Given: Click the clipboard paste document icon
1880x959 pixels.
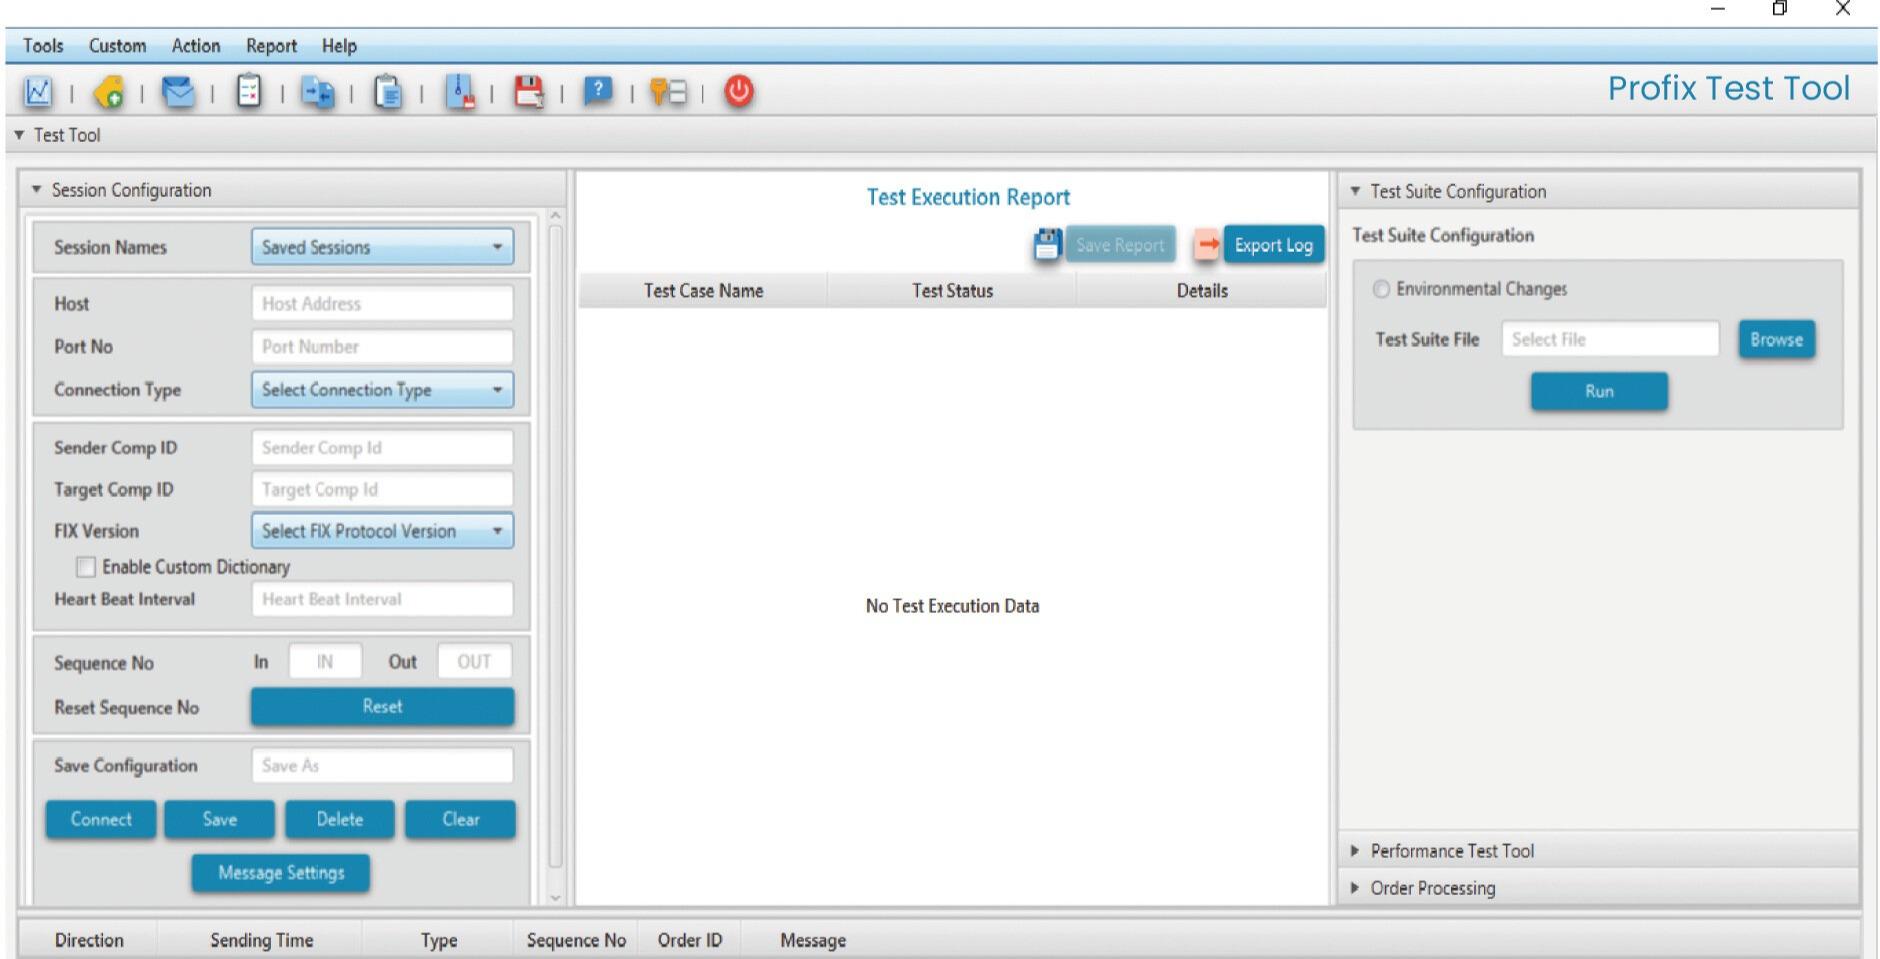Looking at the screenshot, I should pyautogui.click(x=388, y=92).
